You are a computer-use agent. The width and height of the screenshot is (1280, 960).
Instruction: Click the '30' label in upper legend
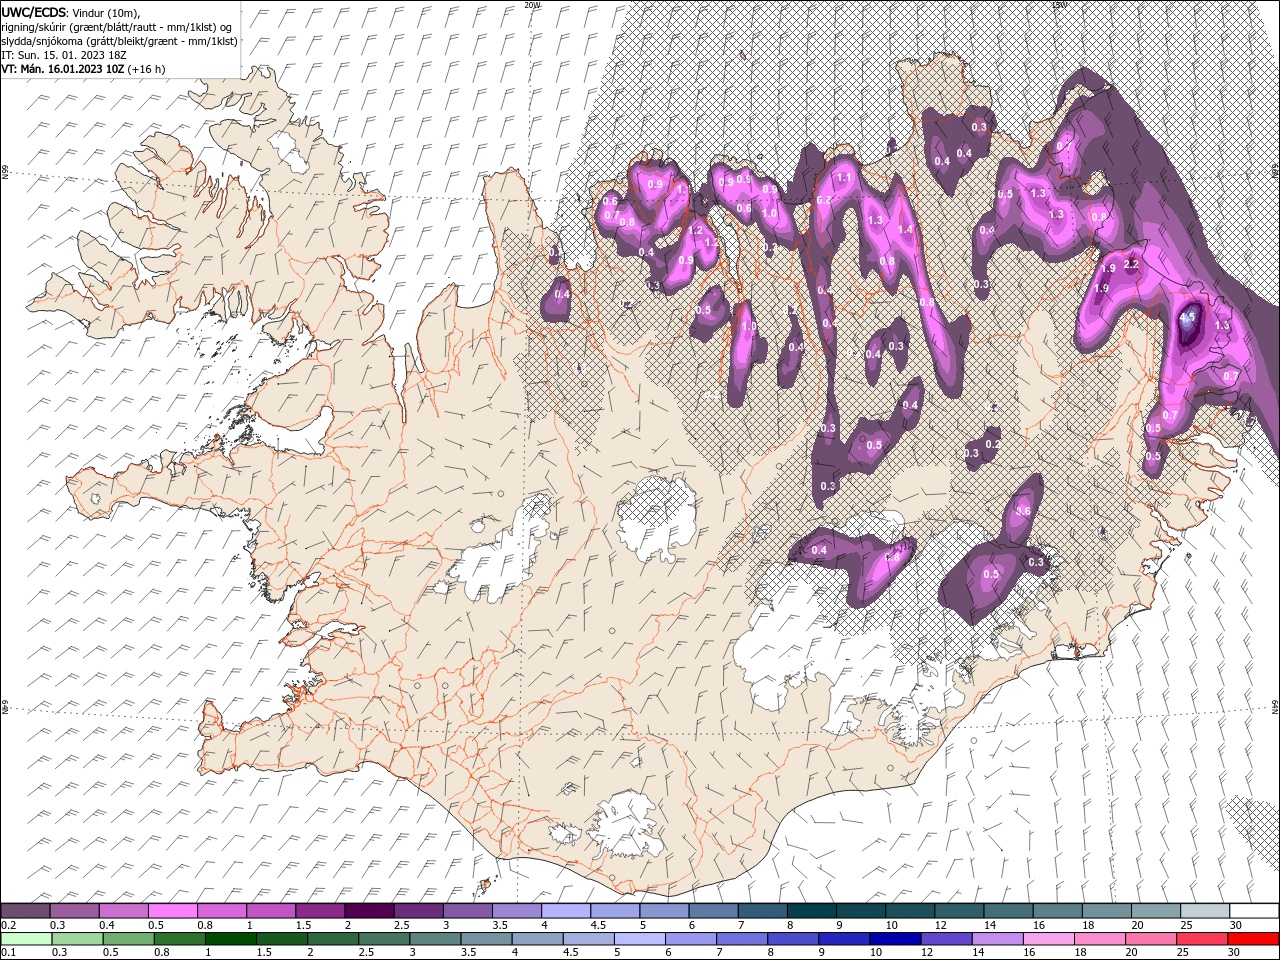coord(1235,925)
